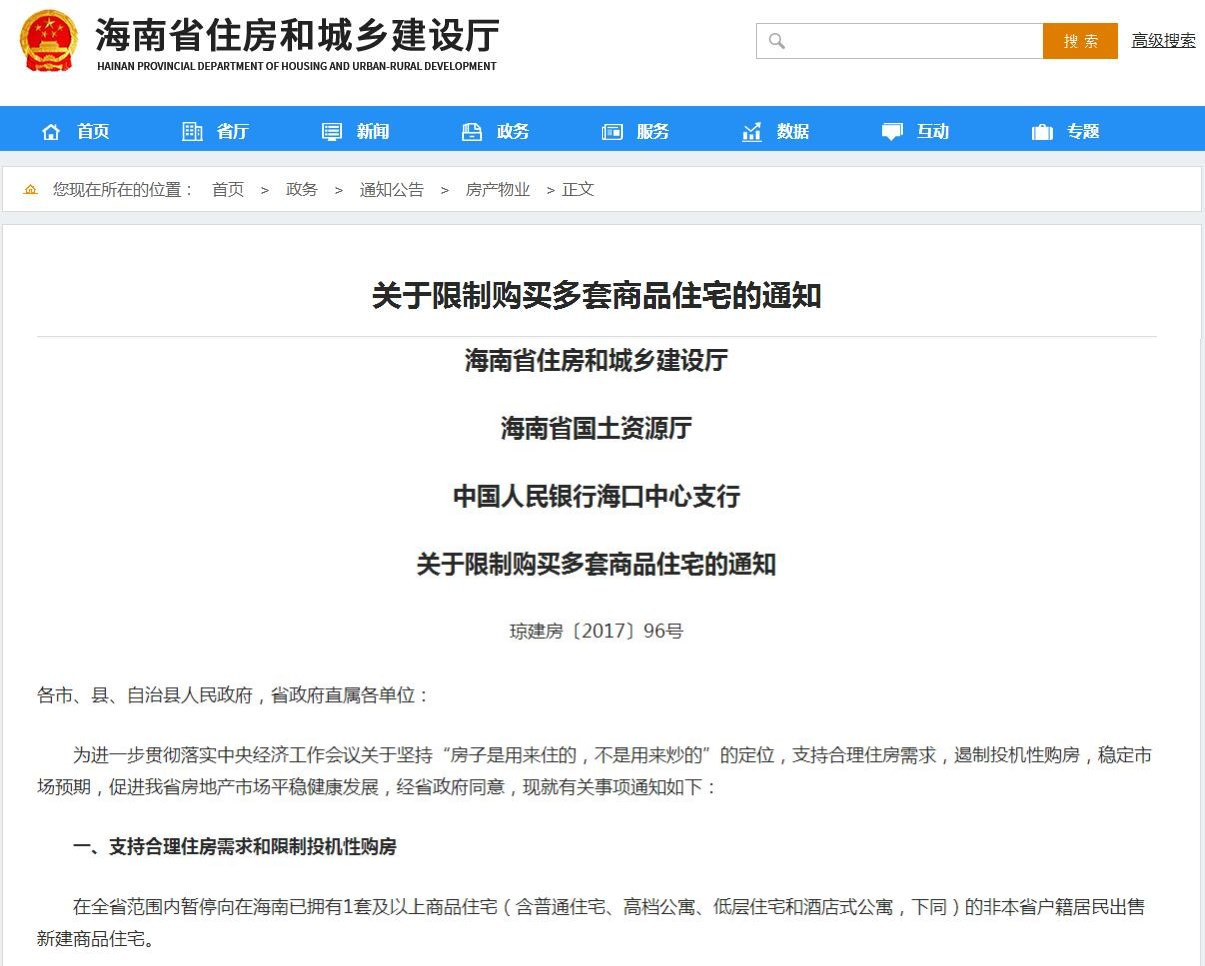1205x966 pixels.
Task: Click the icon beside 政务 in navigation
Action: (472, 132)
